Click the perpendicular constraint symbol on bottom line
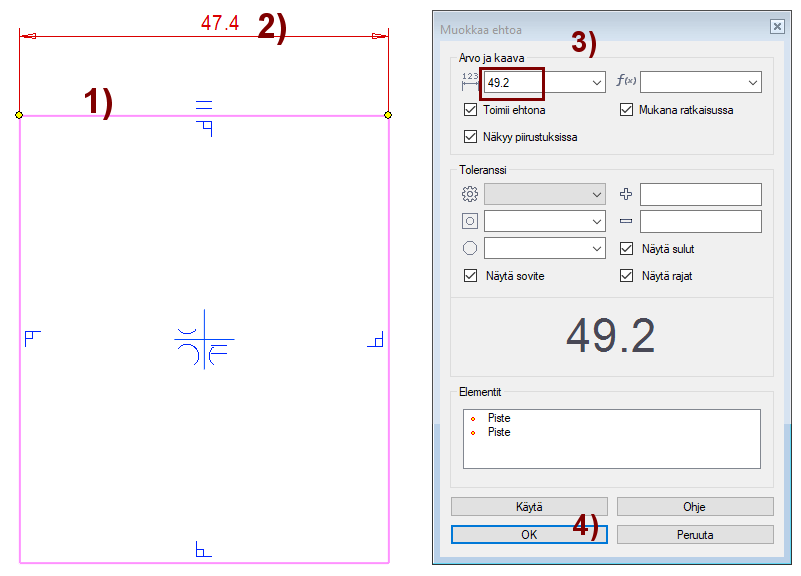 (x=203, y=548)
